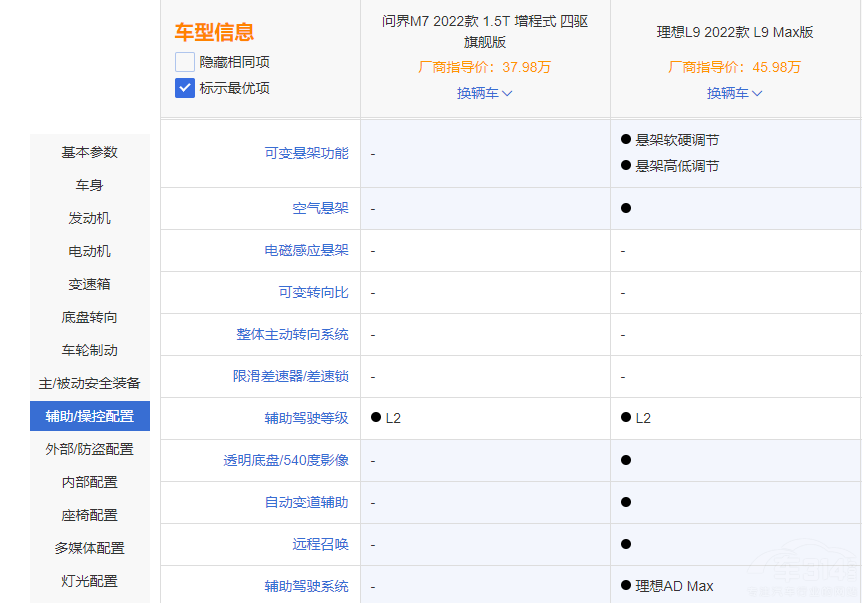Expand 换辆车 selector under 理想L9
The width and height of the screenshot is (862, 603).
(734, 93)
